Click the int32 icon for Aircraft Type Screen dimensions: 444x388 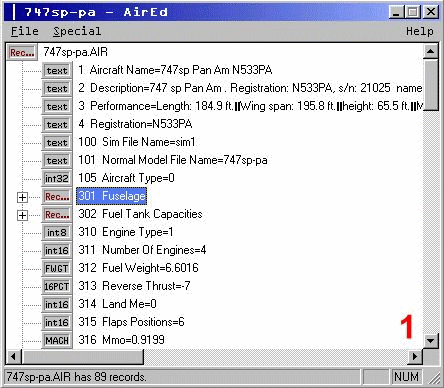pos(57,179)
